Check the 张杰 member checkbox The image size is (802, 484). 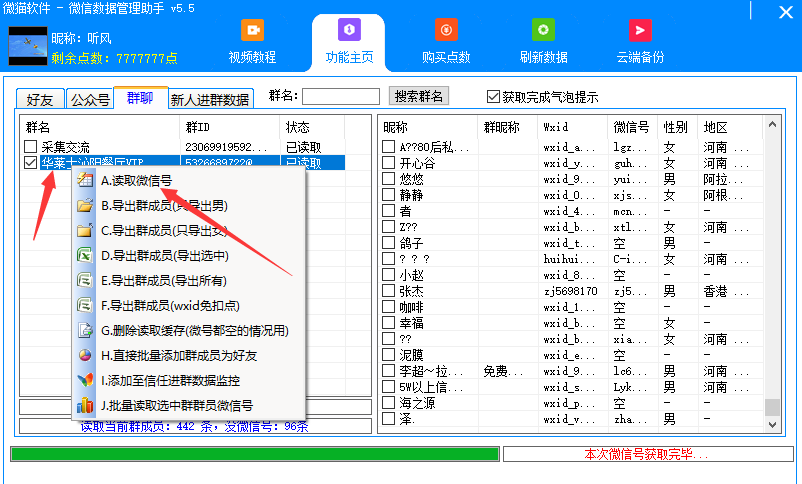click(x=389, y=291)
